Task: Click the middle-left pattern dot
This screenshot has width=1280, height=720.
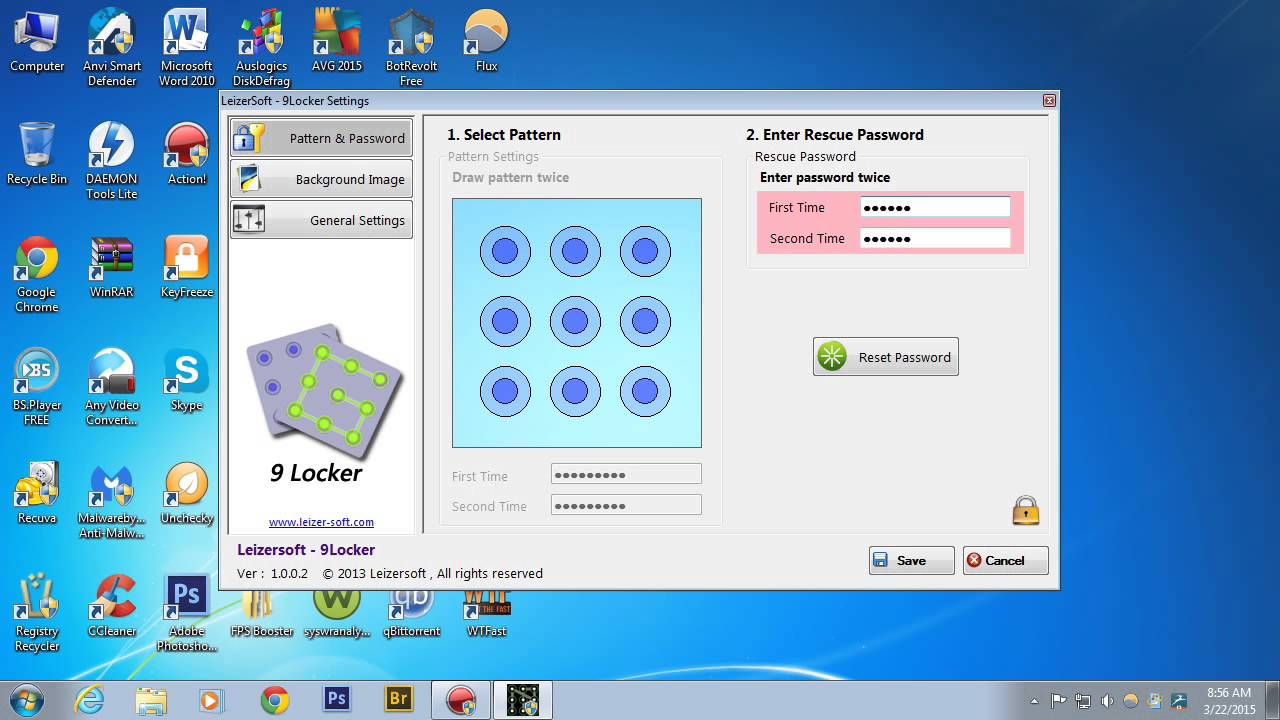Action: coord(505,321)
